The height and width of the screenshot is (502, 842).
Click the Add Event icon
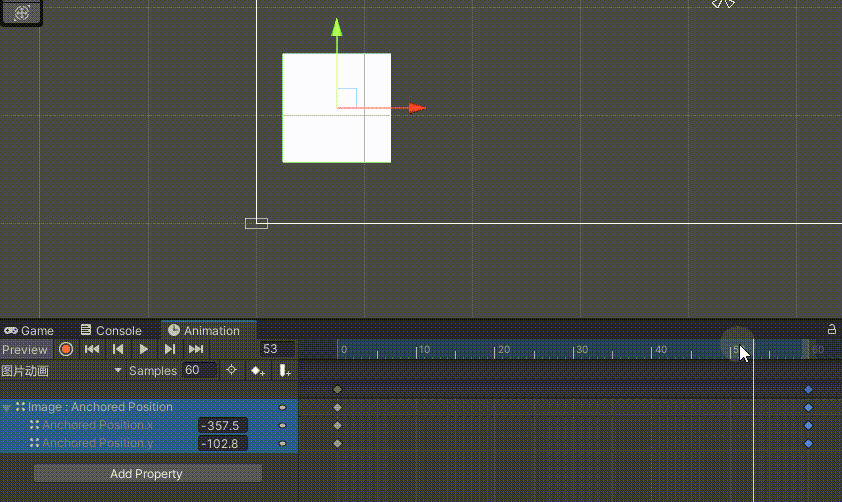(285, 370)
